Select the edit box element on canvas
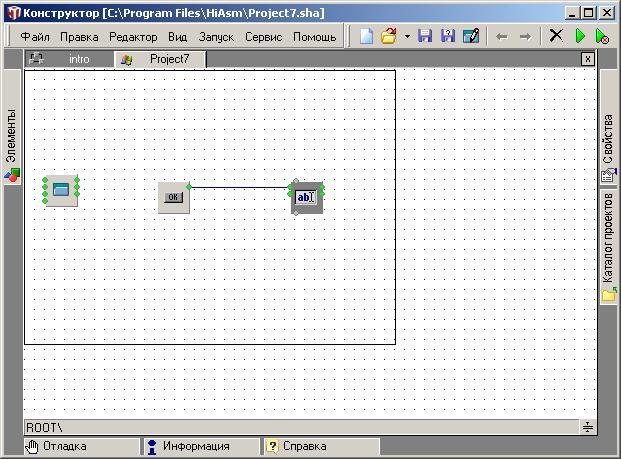 306,197
